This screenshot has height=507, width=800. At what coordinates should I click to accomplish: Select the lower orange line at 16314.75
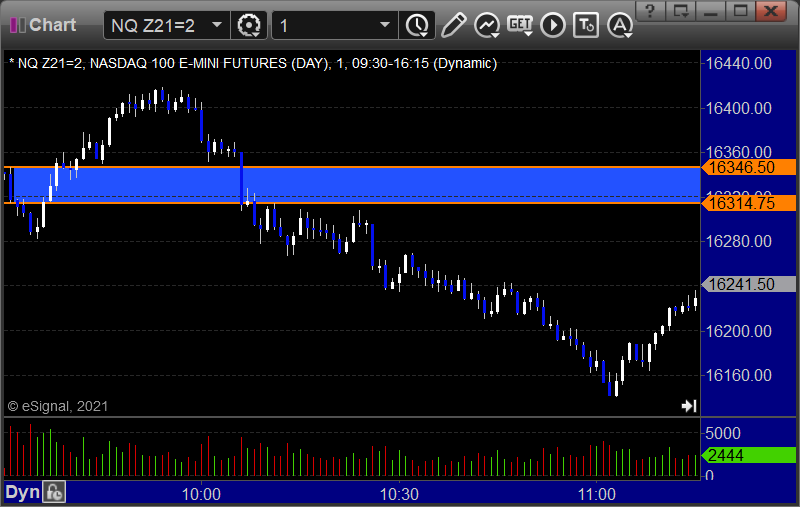[352, 203]
